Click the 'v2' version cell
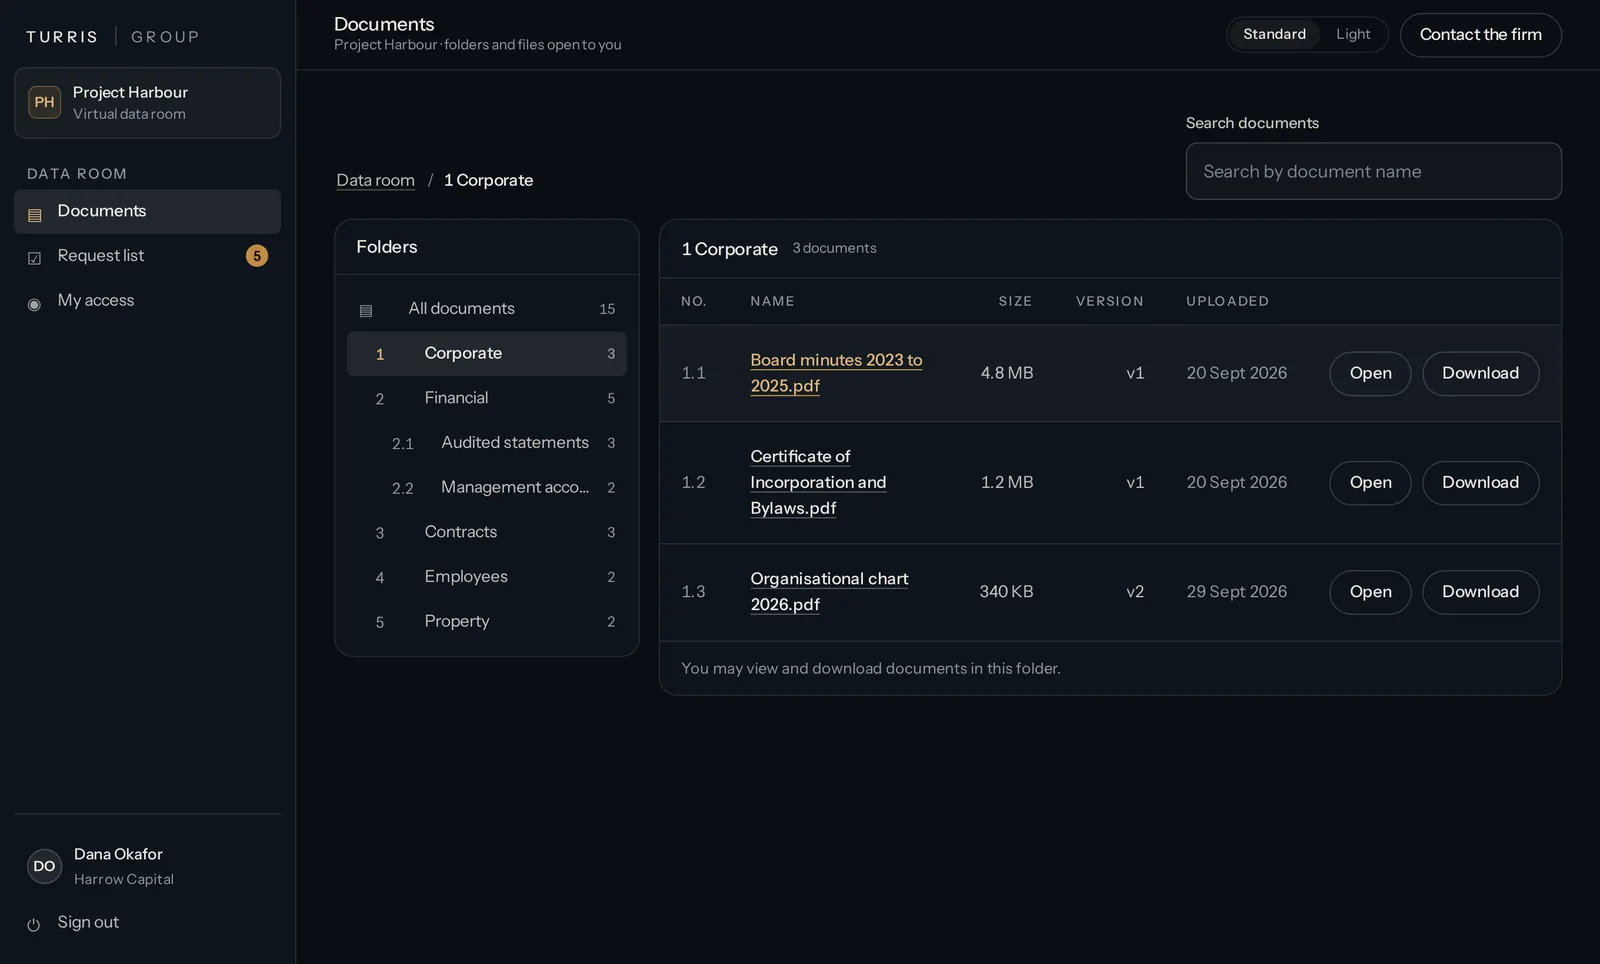 1135,592
